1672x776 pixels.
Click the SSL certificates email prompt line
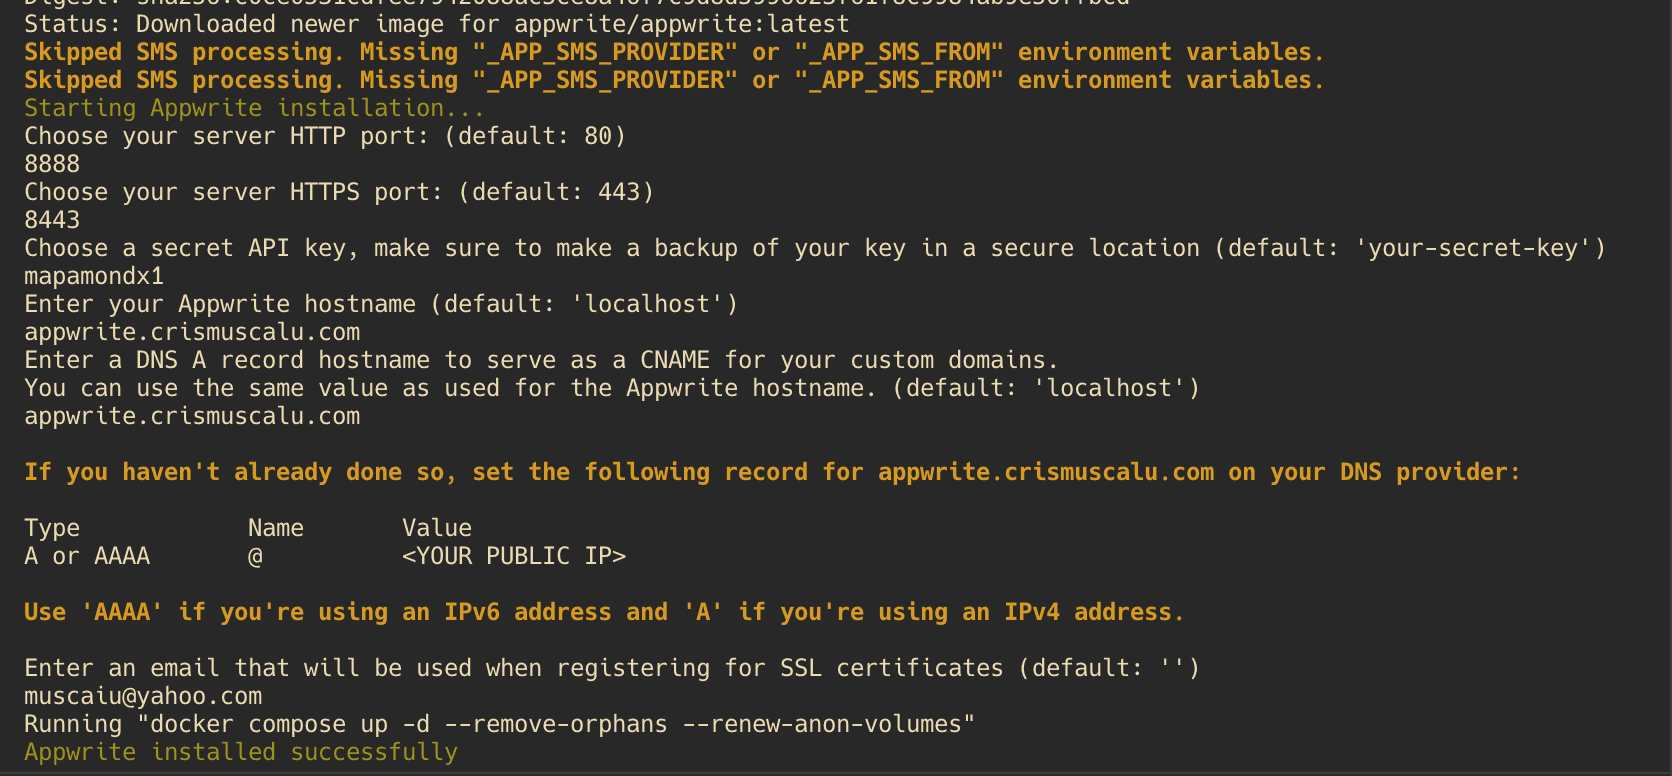point(611,668)
